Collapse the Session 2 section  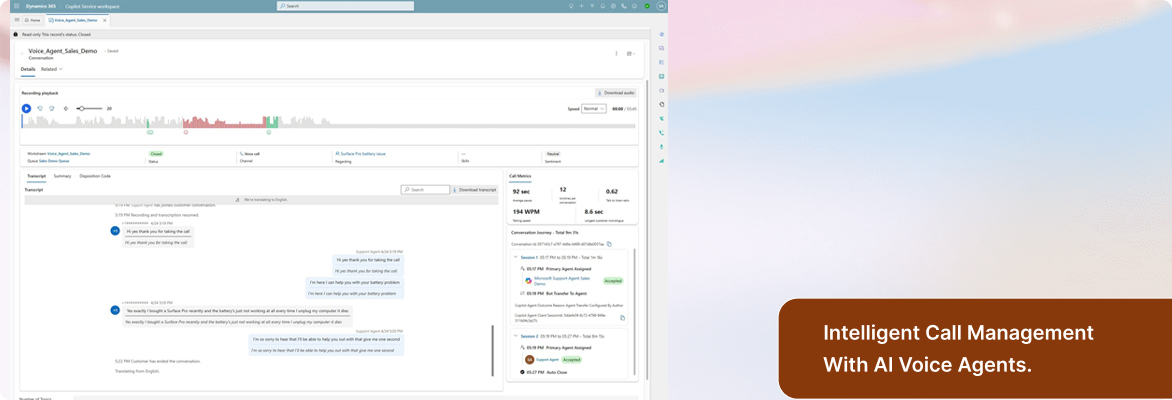click(515, 336)
